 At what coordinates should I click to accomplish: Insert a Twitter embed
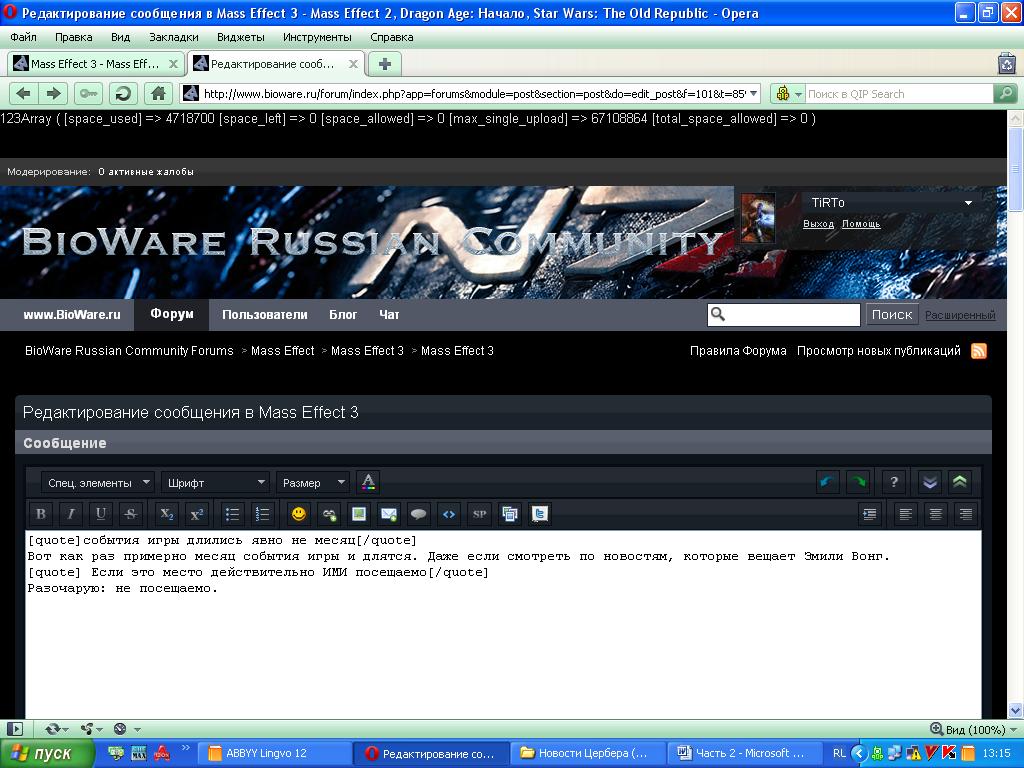[x=539, y=514]
